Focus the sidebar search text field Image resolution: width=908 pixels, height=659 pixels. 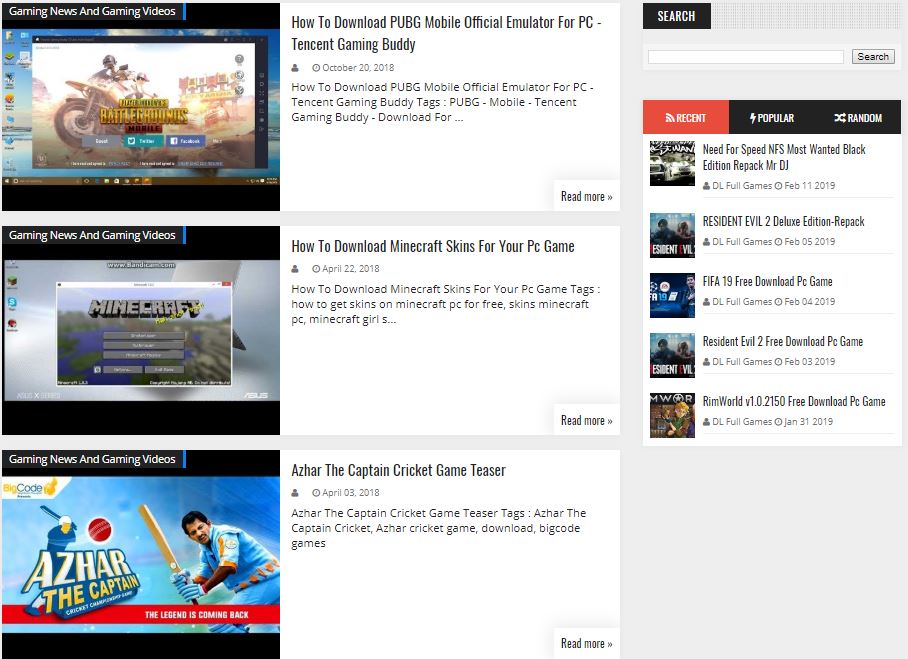[745, 57]
